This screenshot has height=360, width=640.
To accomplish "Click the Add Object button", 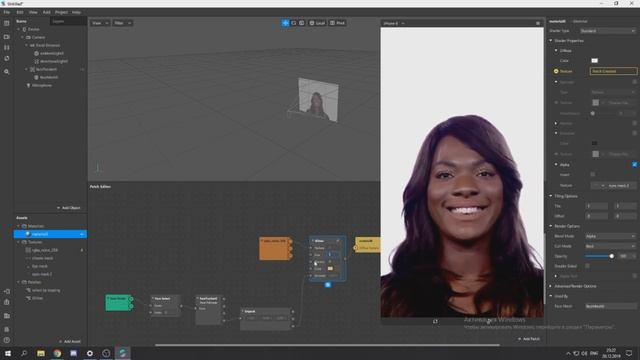I will click(x=68, y=208).
